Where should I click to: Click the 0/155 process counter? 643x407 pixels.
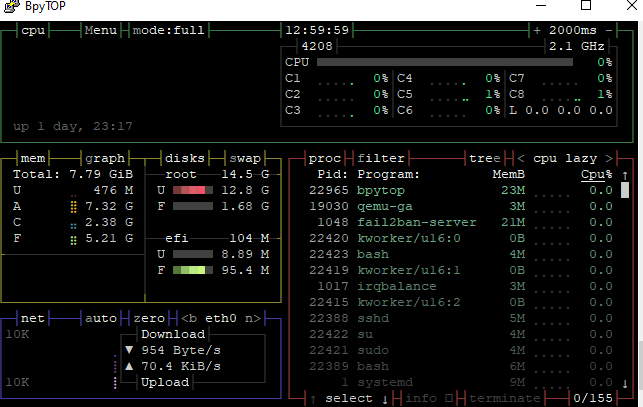(x=593, y=398)
